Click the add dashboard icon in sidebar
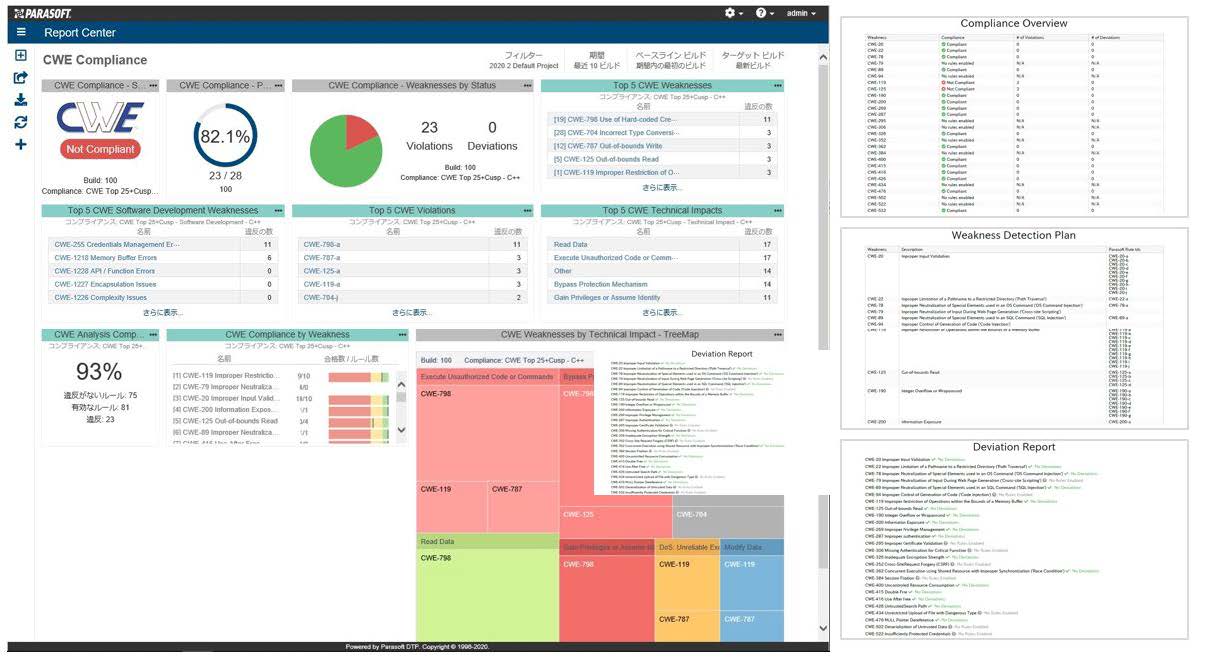This screenshot has height=658, width=1205. [x=21, y=56]
